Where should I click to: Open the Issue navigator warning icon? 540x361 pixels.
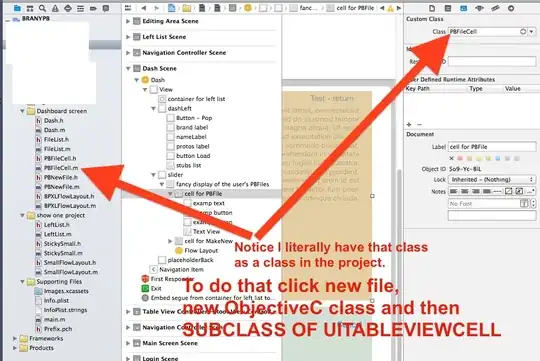pyautogui.click(x=55, y=8)
